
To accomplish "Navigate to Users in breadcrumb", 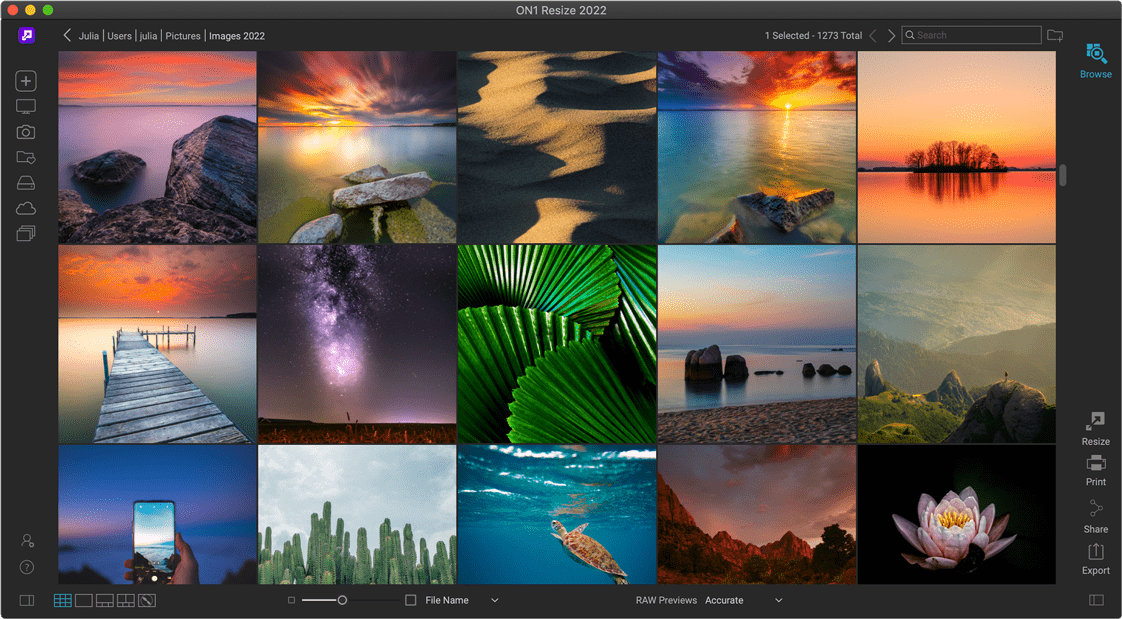I will pyautogui.click(x=119, y=36).
